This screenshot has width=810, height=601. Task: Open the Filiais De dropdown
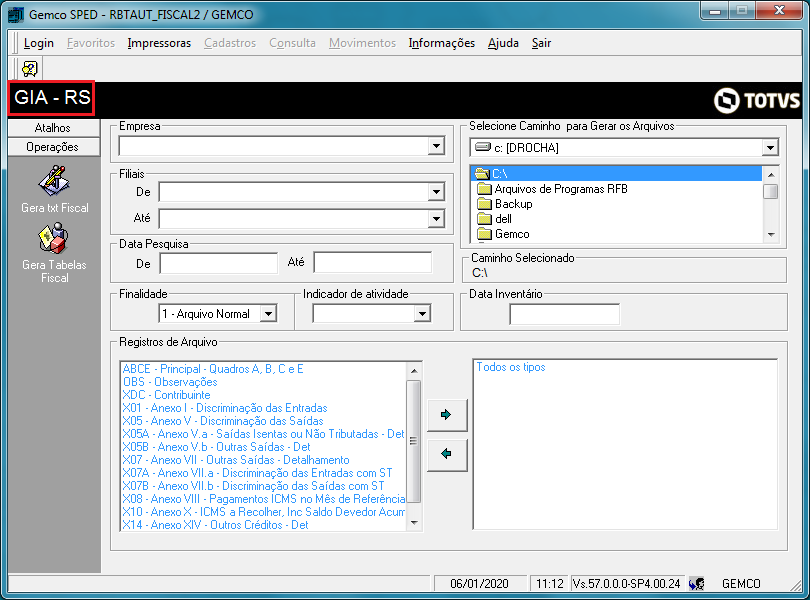click(437, 192)
